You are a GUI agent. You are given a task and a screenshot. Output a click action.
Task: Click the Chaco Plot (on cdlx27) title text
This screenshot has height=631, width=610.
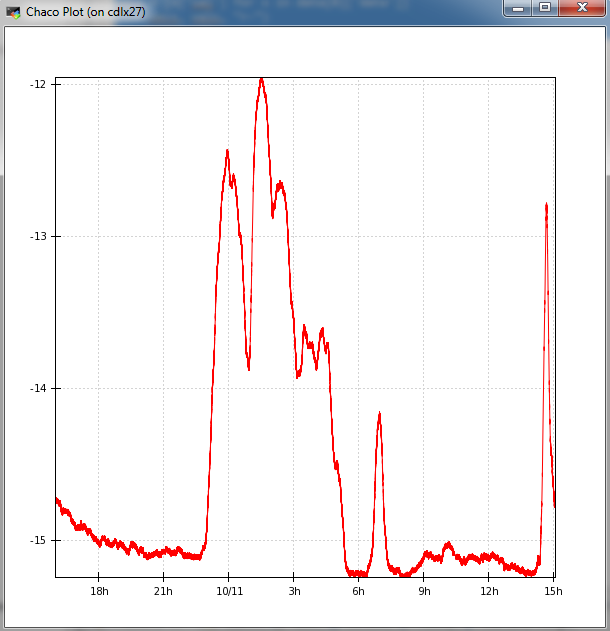pos(85,12)
